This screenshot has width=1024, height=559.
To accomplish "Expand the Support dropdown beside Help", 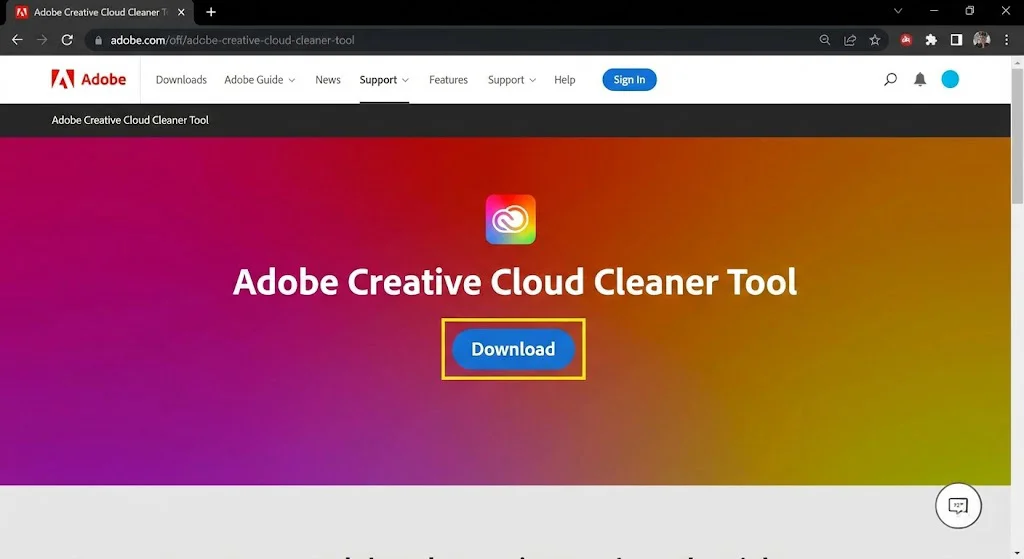I will (511, 80).
